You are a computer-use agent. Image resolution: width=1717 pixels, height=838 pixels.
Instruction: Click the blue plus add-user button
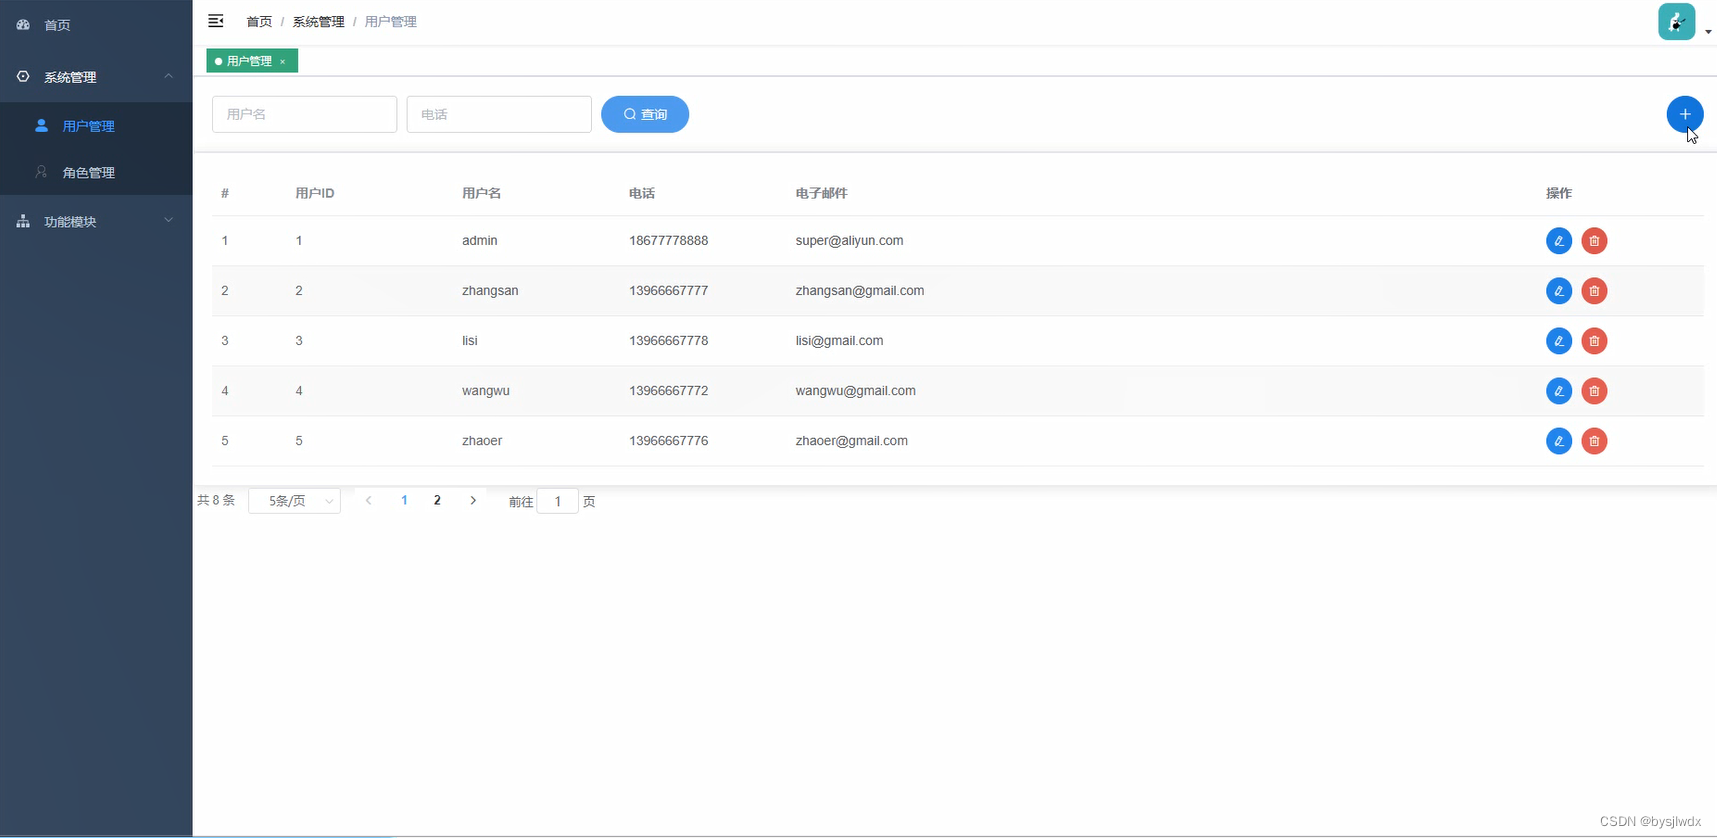1685,114
